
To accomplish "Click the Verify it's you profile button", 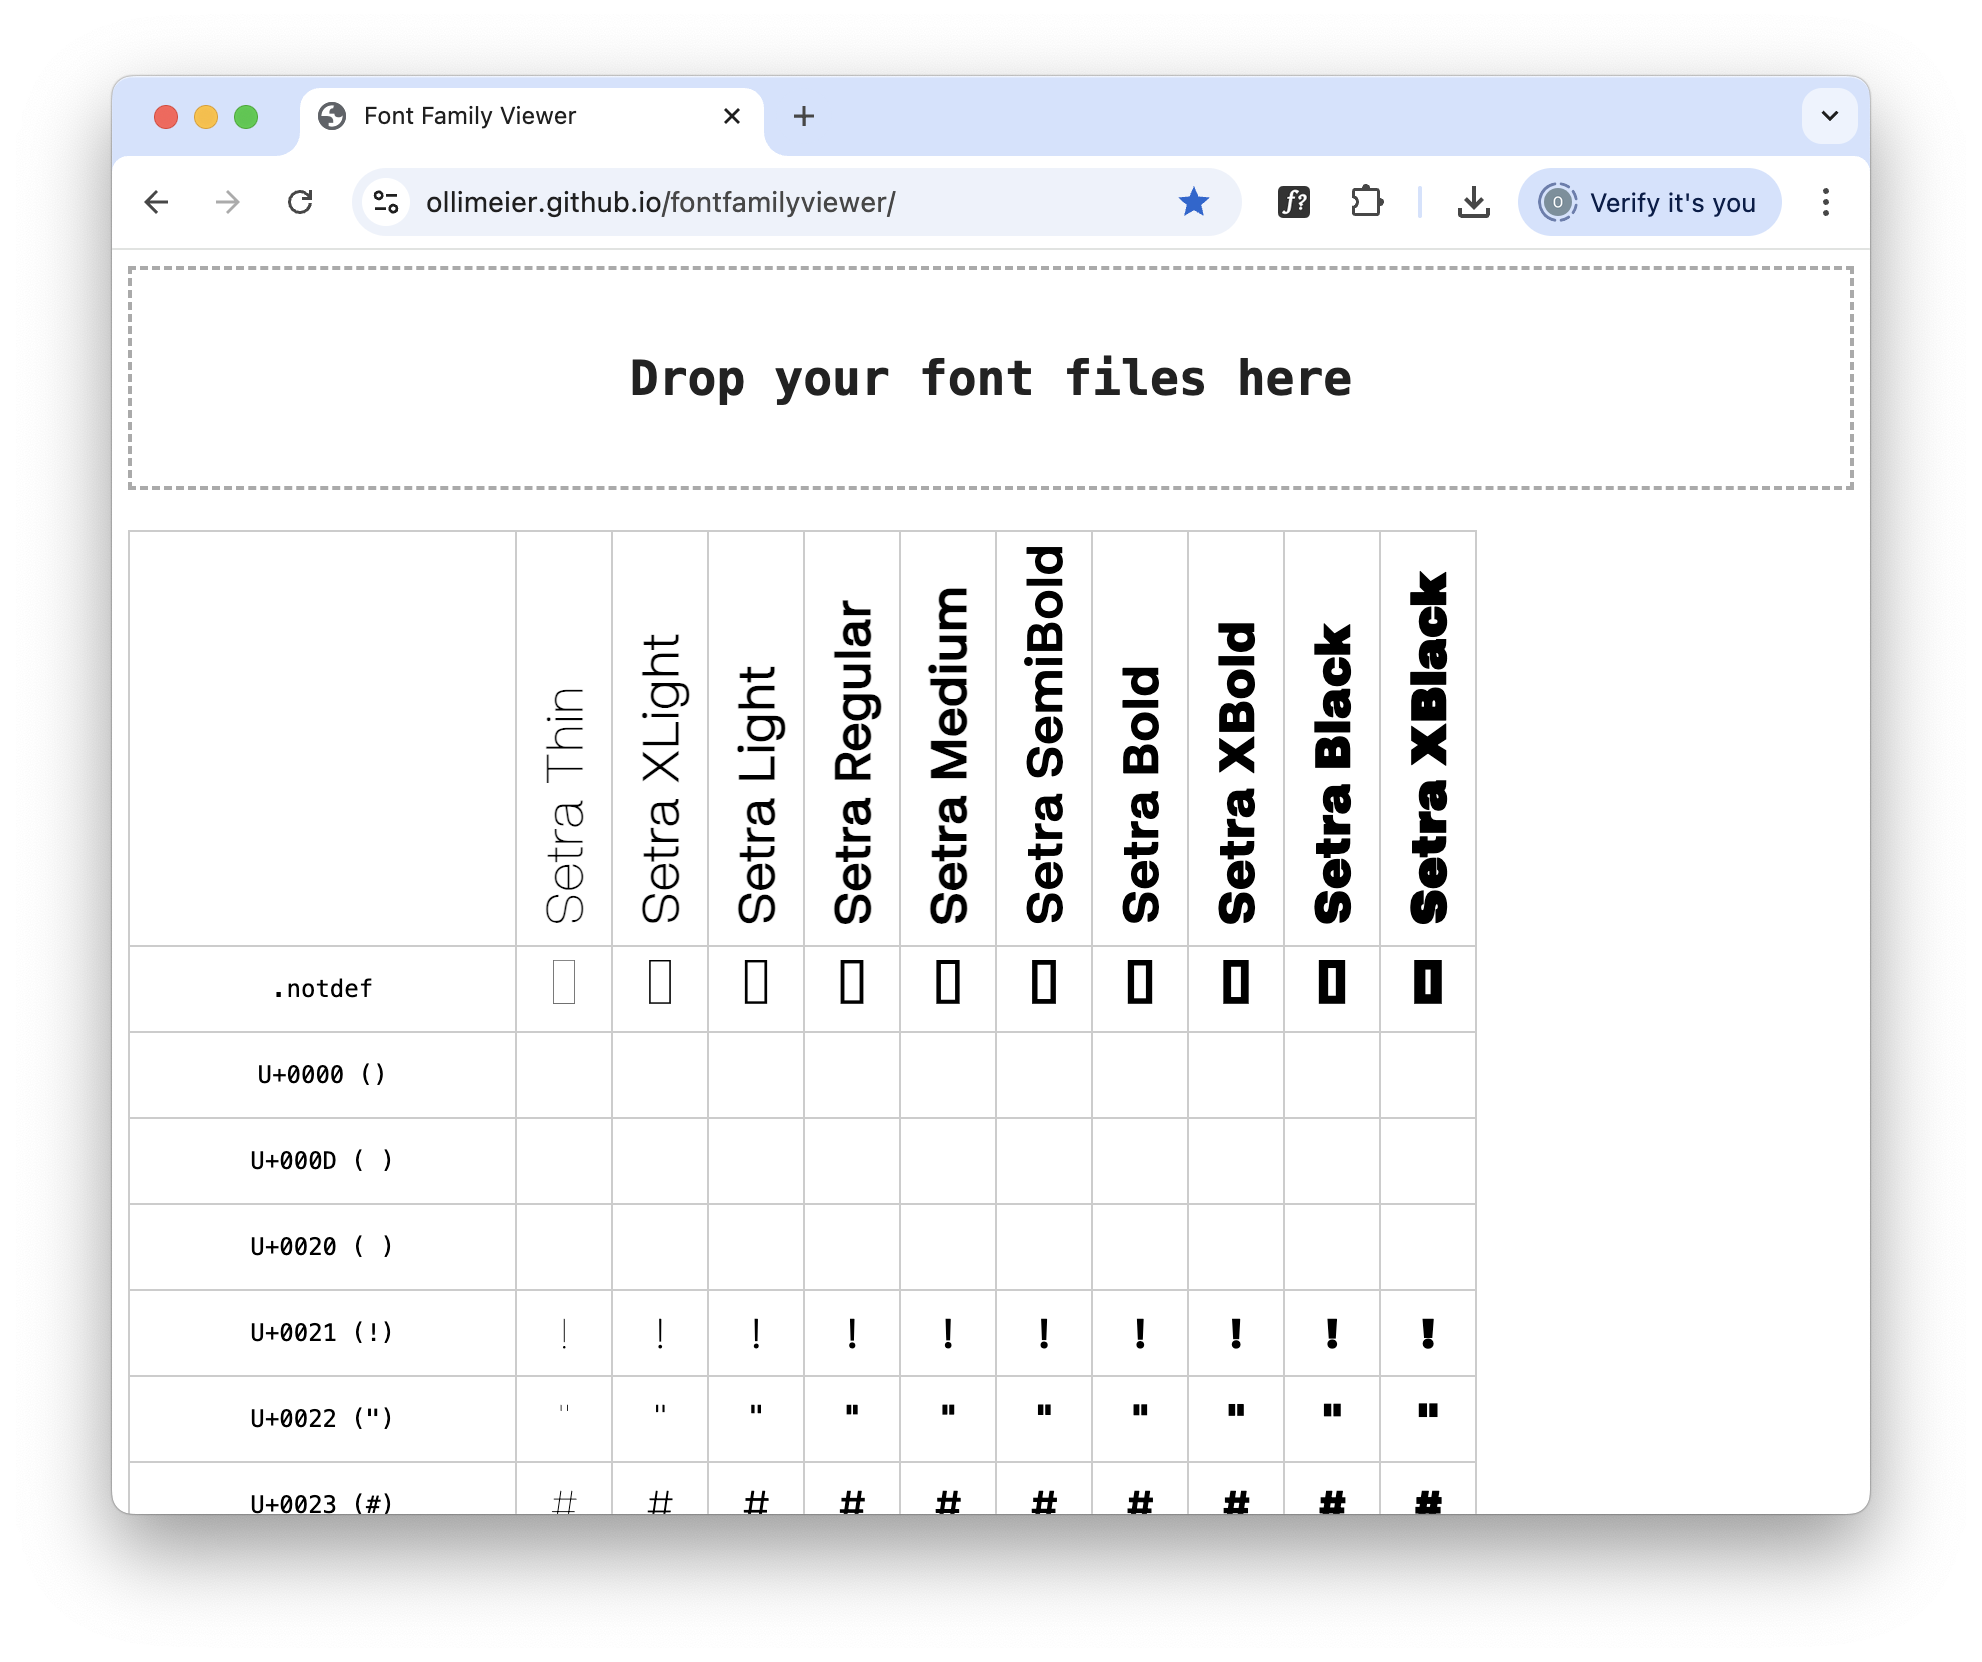I will tap(1648, 202).
